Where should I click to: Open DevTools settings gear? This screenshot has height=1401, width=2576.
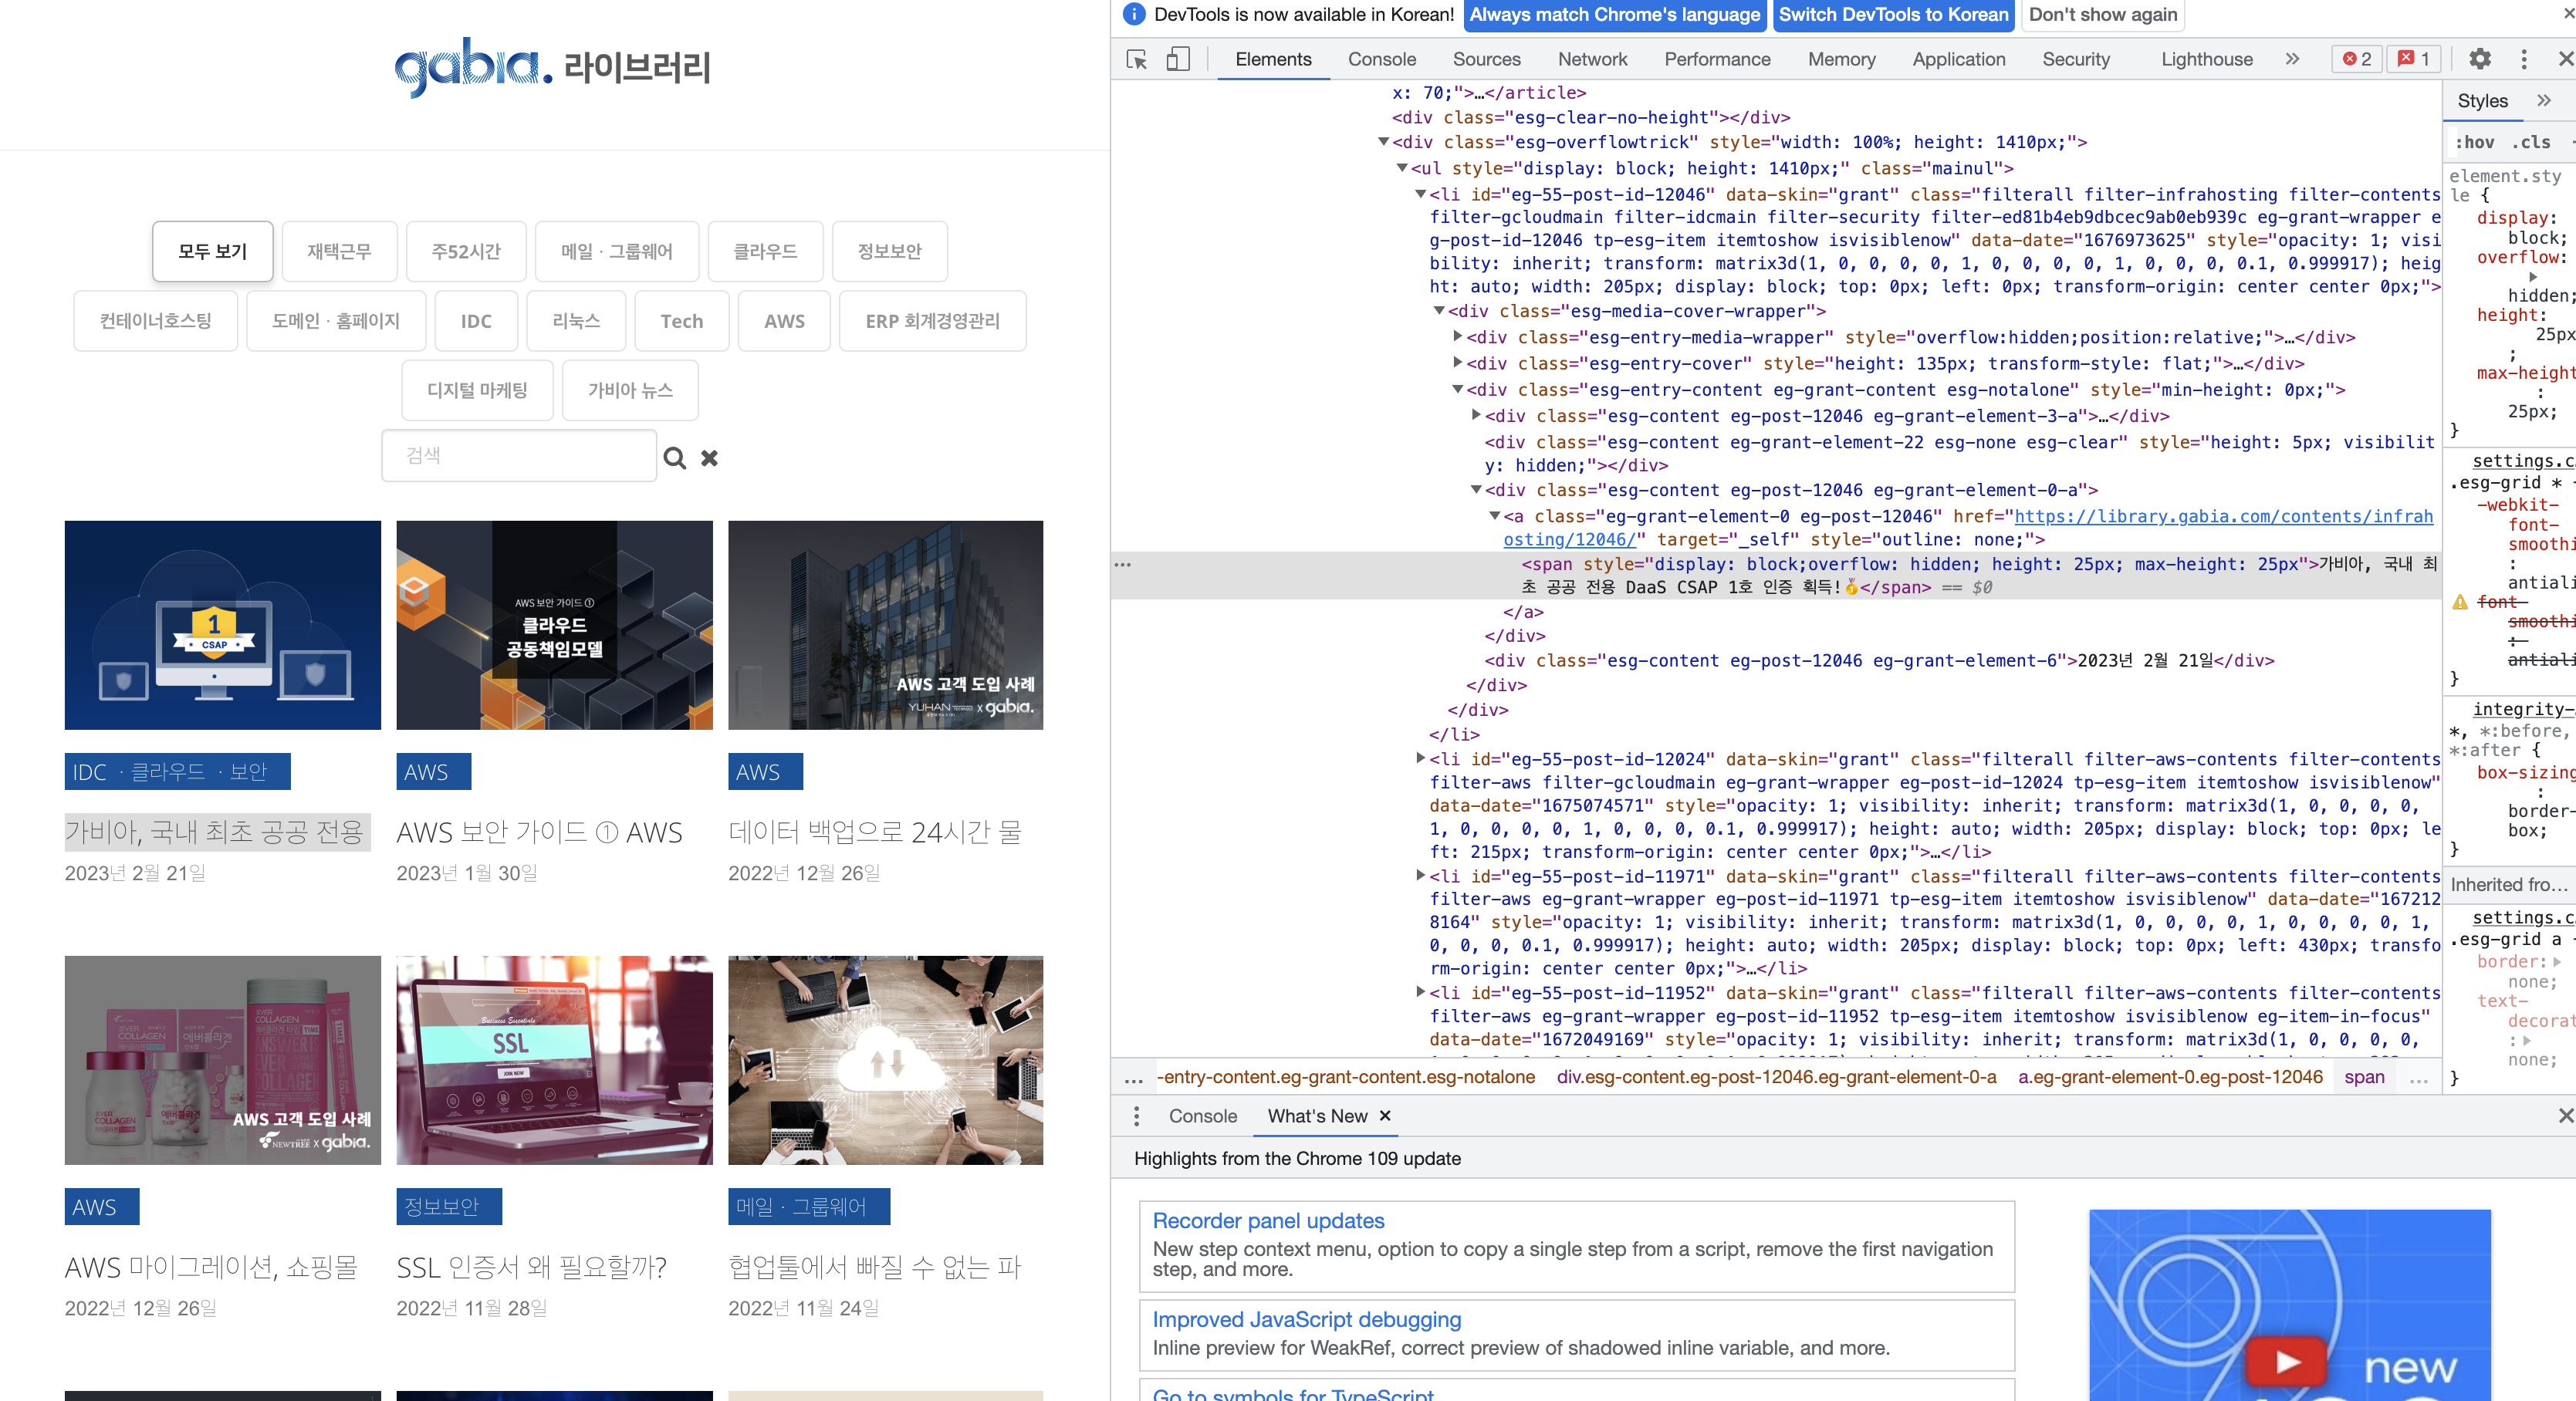pos(2480,59)
